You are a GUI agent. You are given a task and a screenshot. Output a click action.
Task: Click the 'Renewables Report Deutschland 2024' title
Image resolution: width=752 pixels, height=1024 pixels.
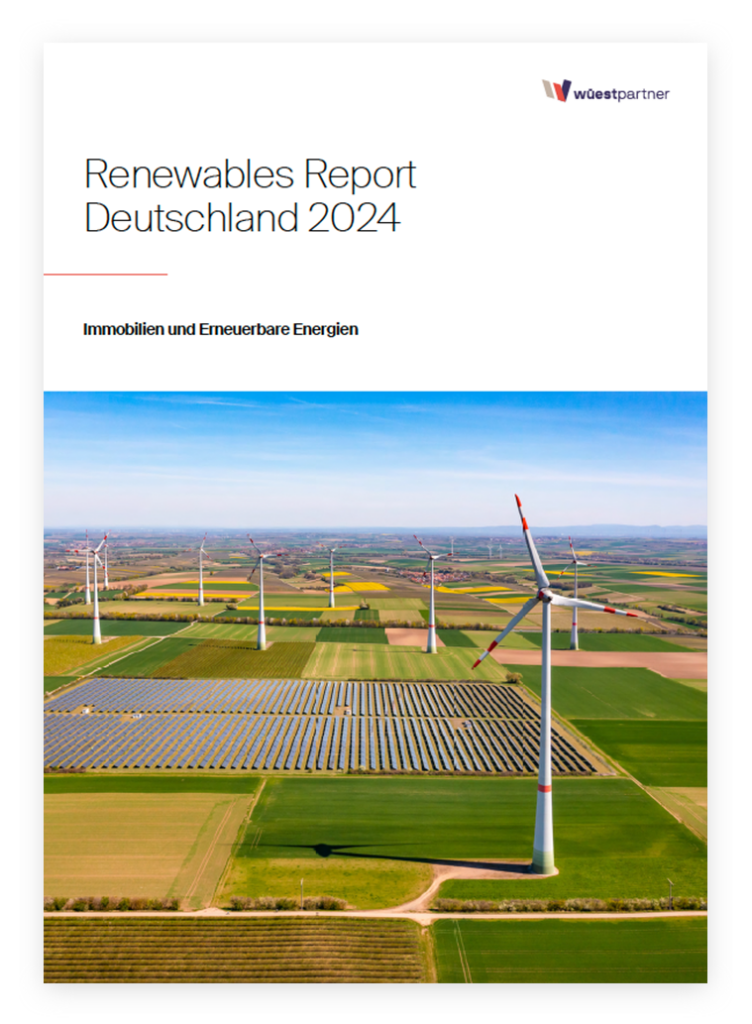[x=250, y=195]
